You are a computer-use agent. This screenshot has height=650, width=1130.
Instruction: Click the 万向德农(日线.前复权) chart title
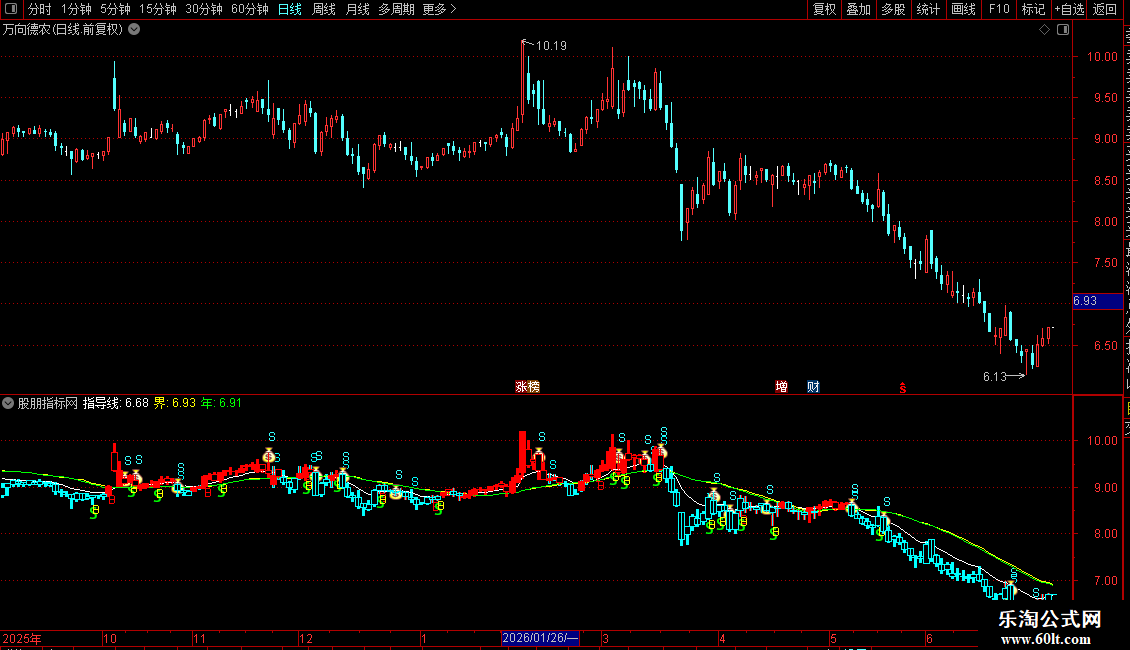click(63, 30)
